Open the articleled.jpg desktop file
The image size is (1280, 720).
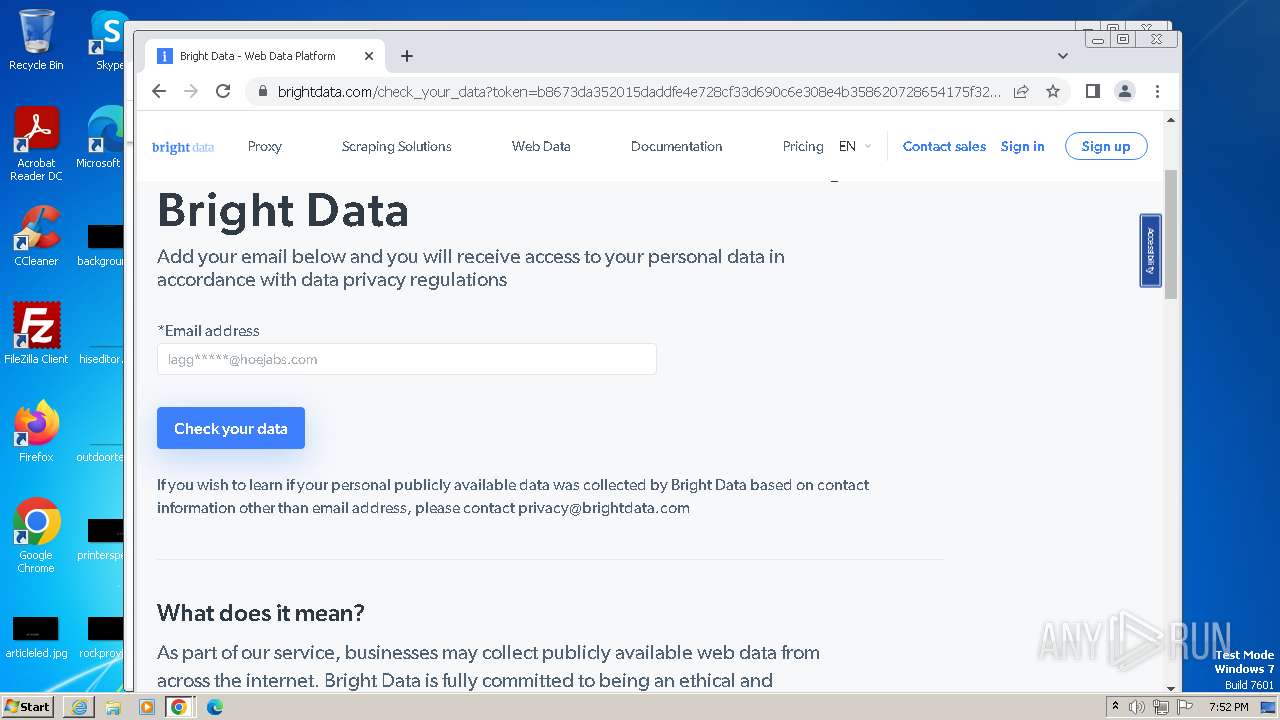point(36,638)
